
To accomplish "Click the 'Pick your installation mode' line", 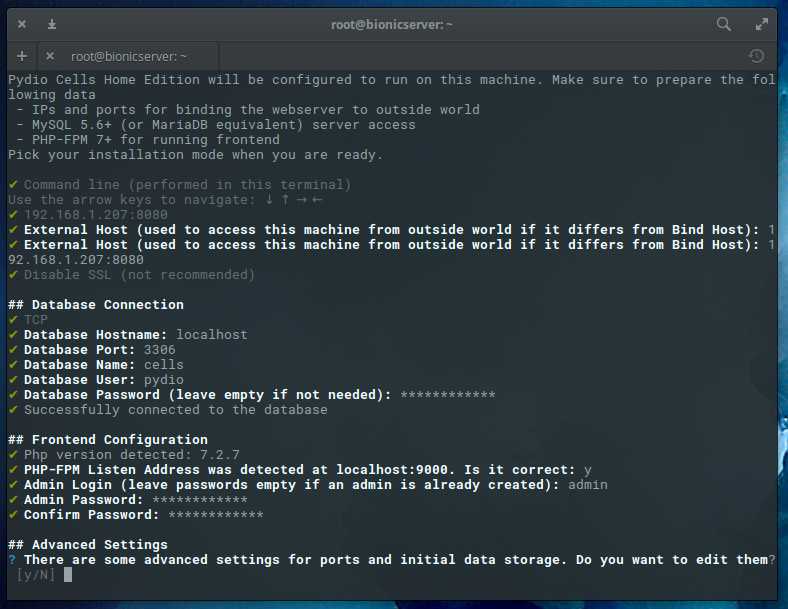I will [x=195, y=155].
